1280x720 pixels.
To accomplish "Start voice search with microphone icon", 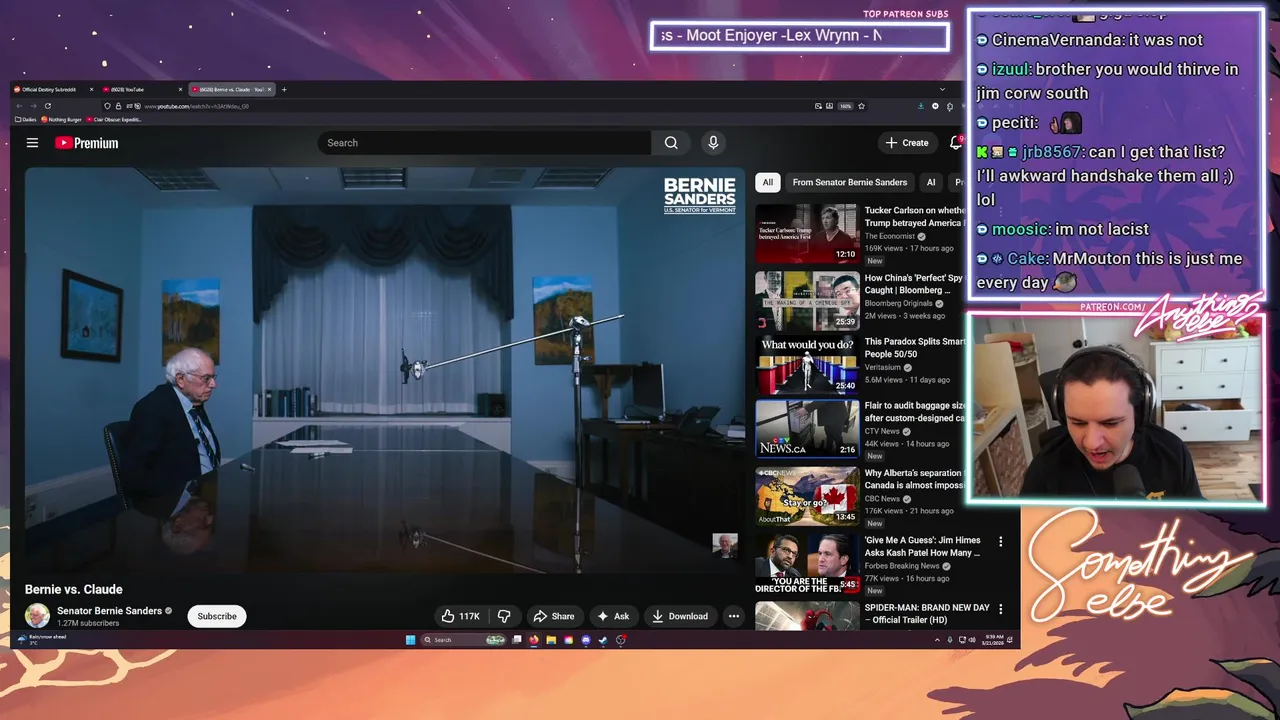I will (x=713, y=143).
